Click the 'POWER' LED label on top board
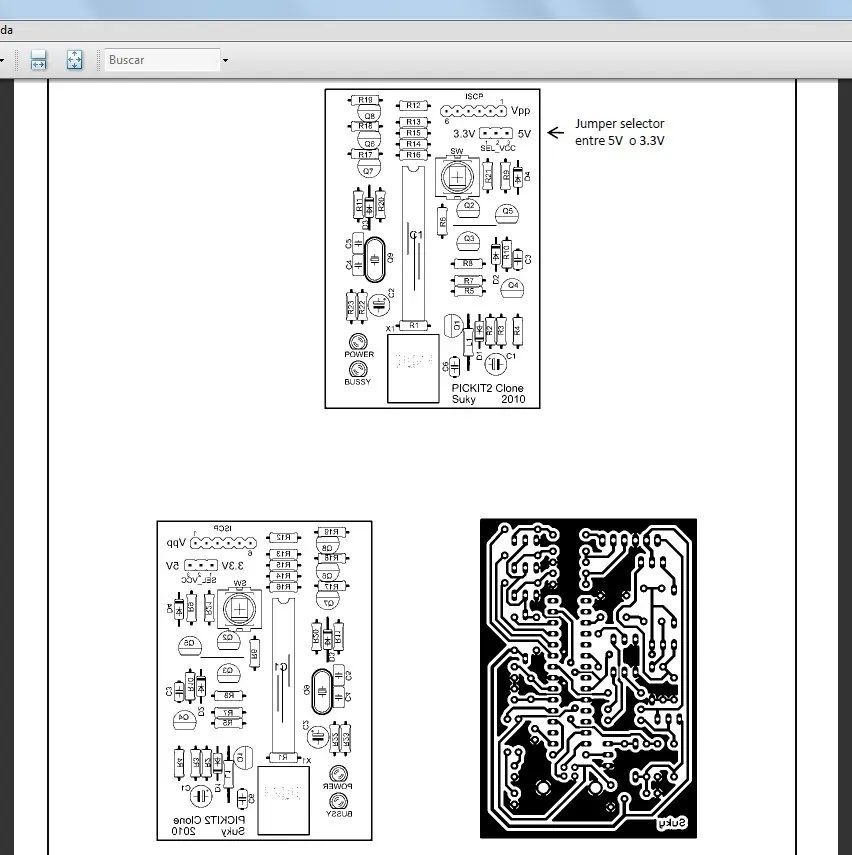The image size is (852, 855). tap(359, 354)
